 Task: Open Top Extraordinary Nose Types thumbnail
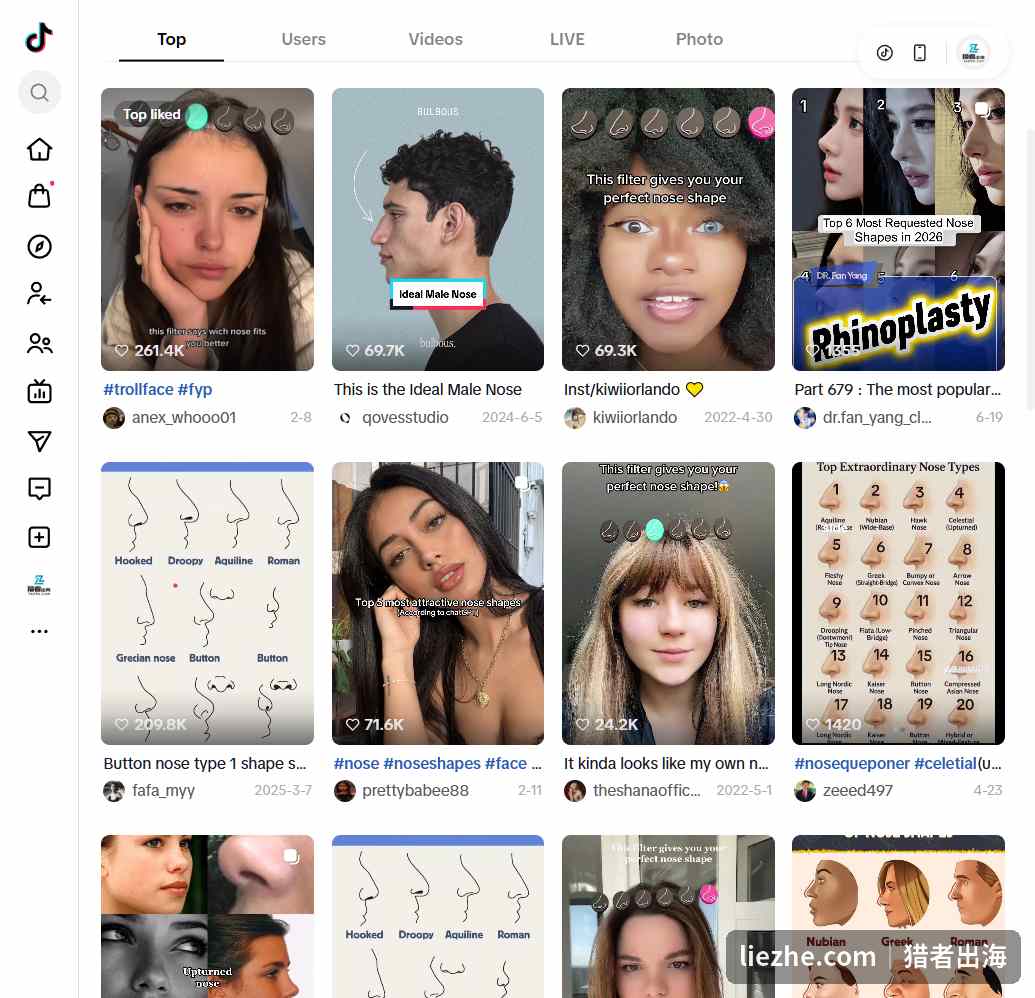tap(898, 603)
